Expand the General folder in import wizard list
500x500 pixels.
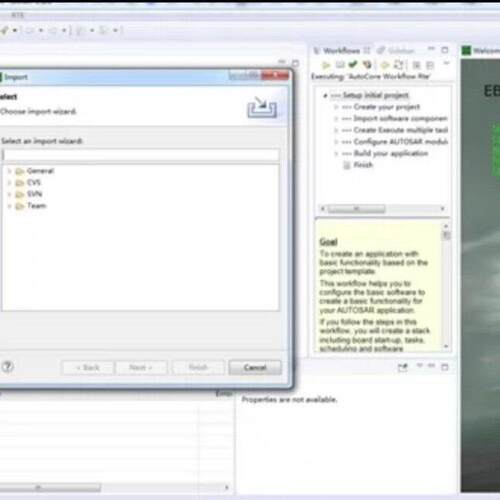[10, 171]
